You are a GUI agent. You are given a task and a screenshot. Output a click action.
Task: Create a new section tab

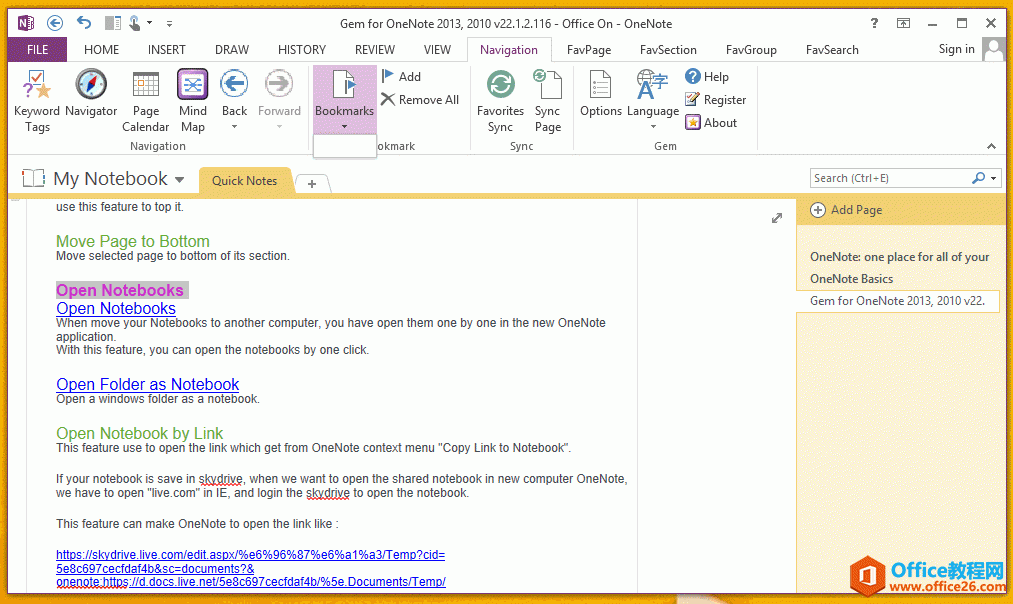312,184
